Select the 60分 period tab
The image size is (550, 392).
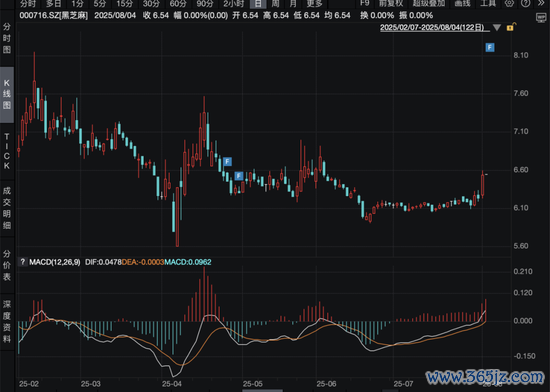tap(178, 4)
